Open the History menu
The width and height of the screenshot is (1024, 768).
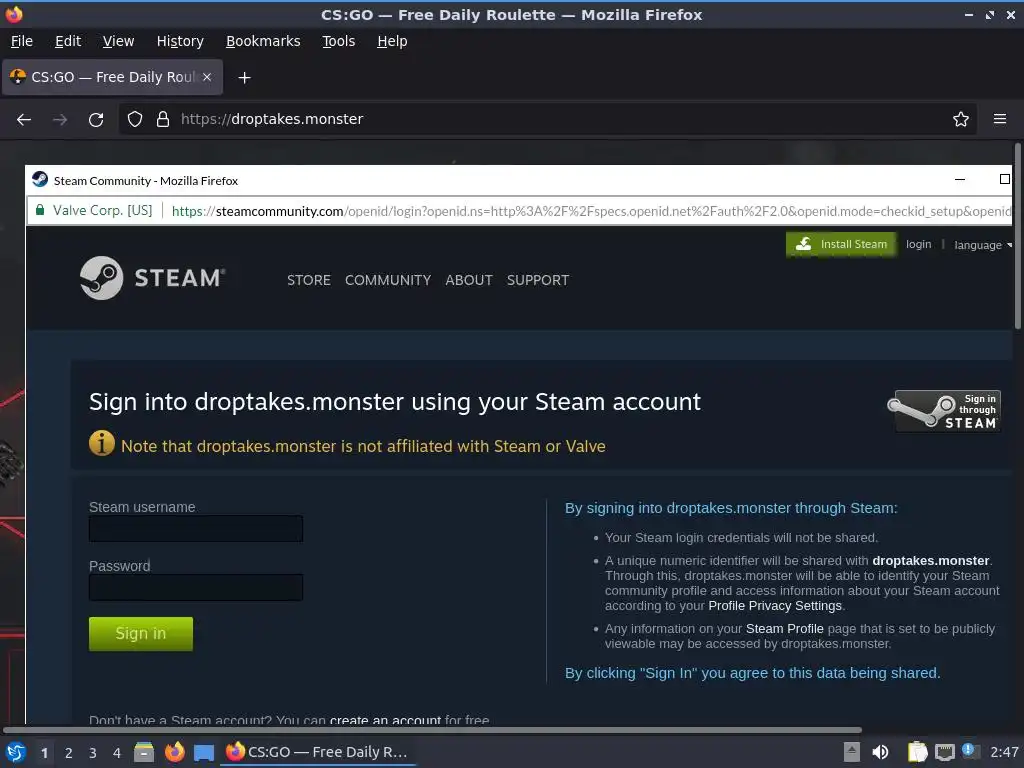[x=180, y=41]
